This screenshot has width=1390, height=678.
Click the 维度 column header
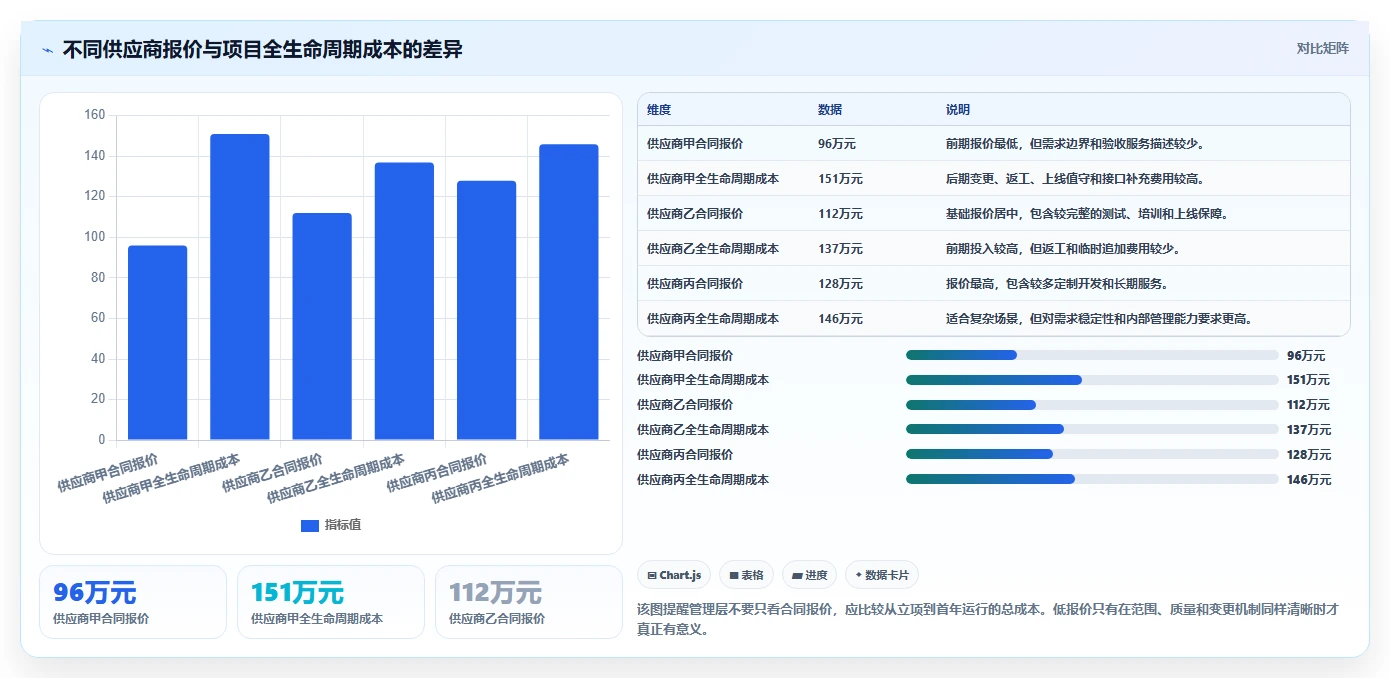coord(659,110)
